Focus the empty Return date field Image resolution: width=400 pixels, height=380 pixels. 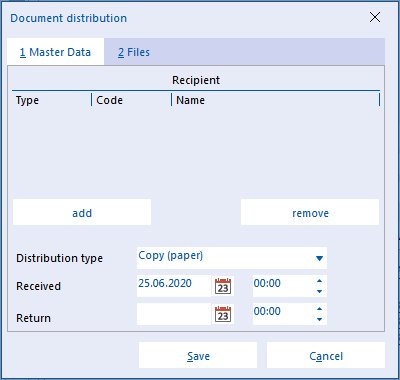coord(174,314)
